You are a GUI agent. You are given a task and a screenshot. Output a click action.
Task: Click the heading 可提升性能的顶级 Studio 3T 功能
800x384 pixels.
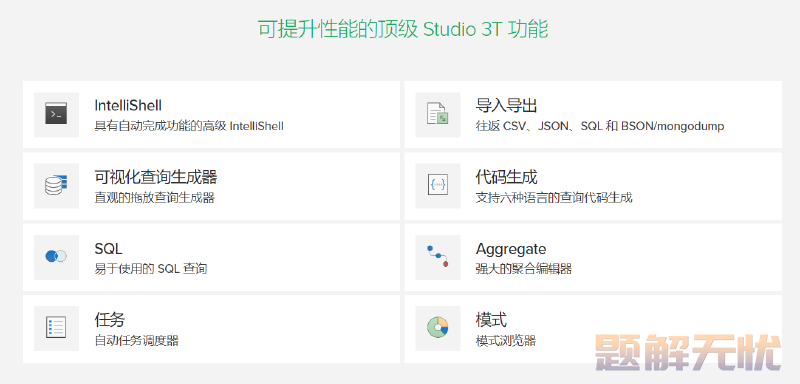pos(403,30)
